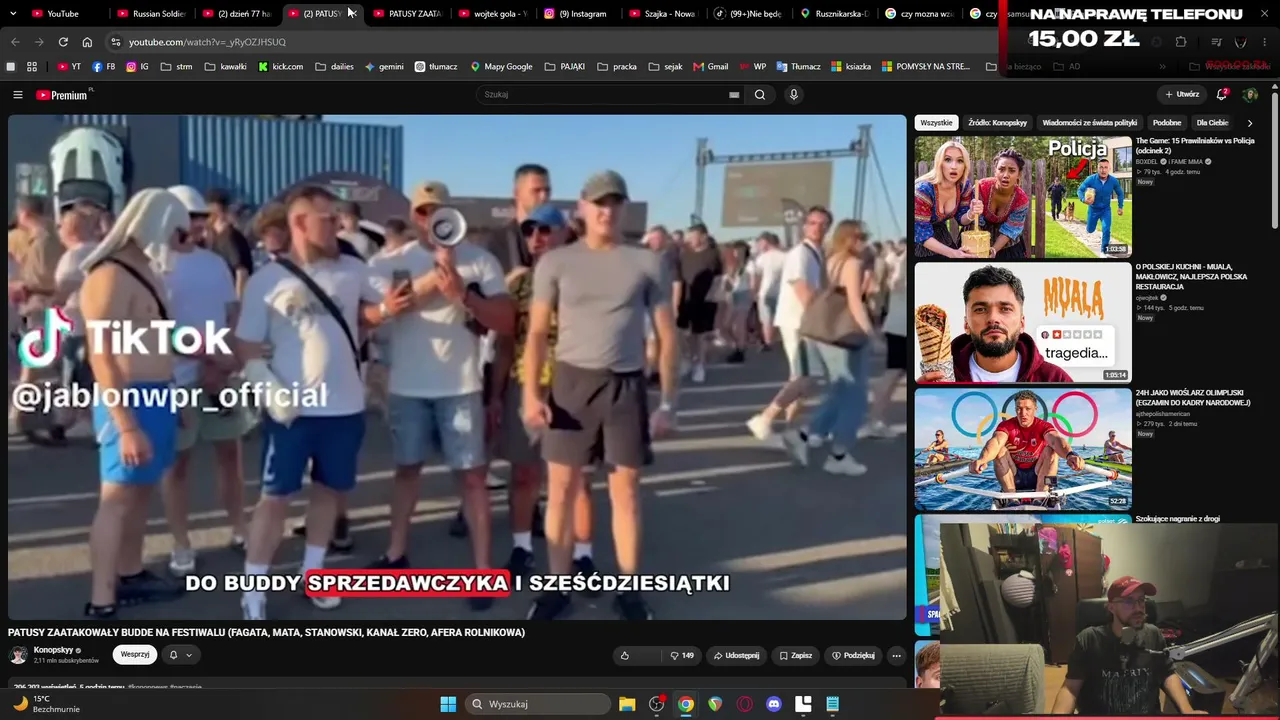Click the Udostępnij share button
The width and height of the screenshot is (1280, 720).
[x=736, y=656]
